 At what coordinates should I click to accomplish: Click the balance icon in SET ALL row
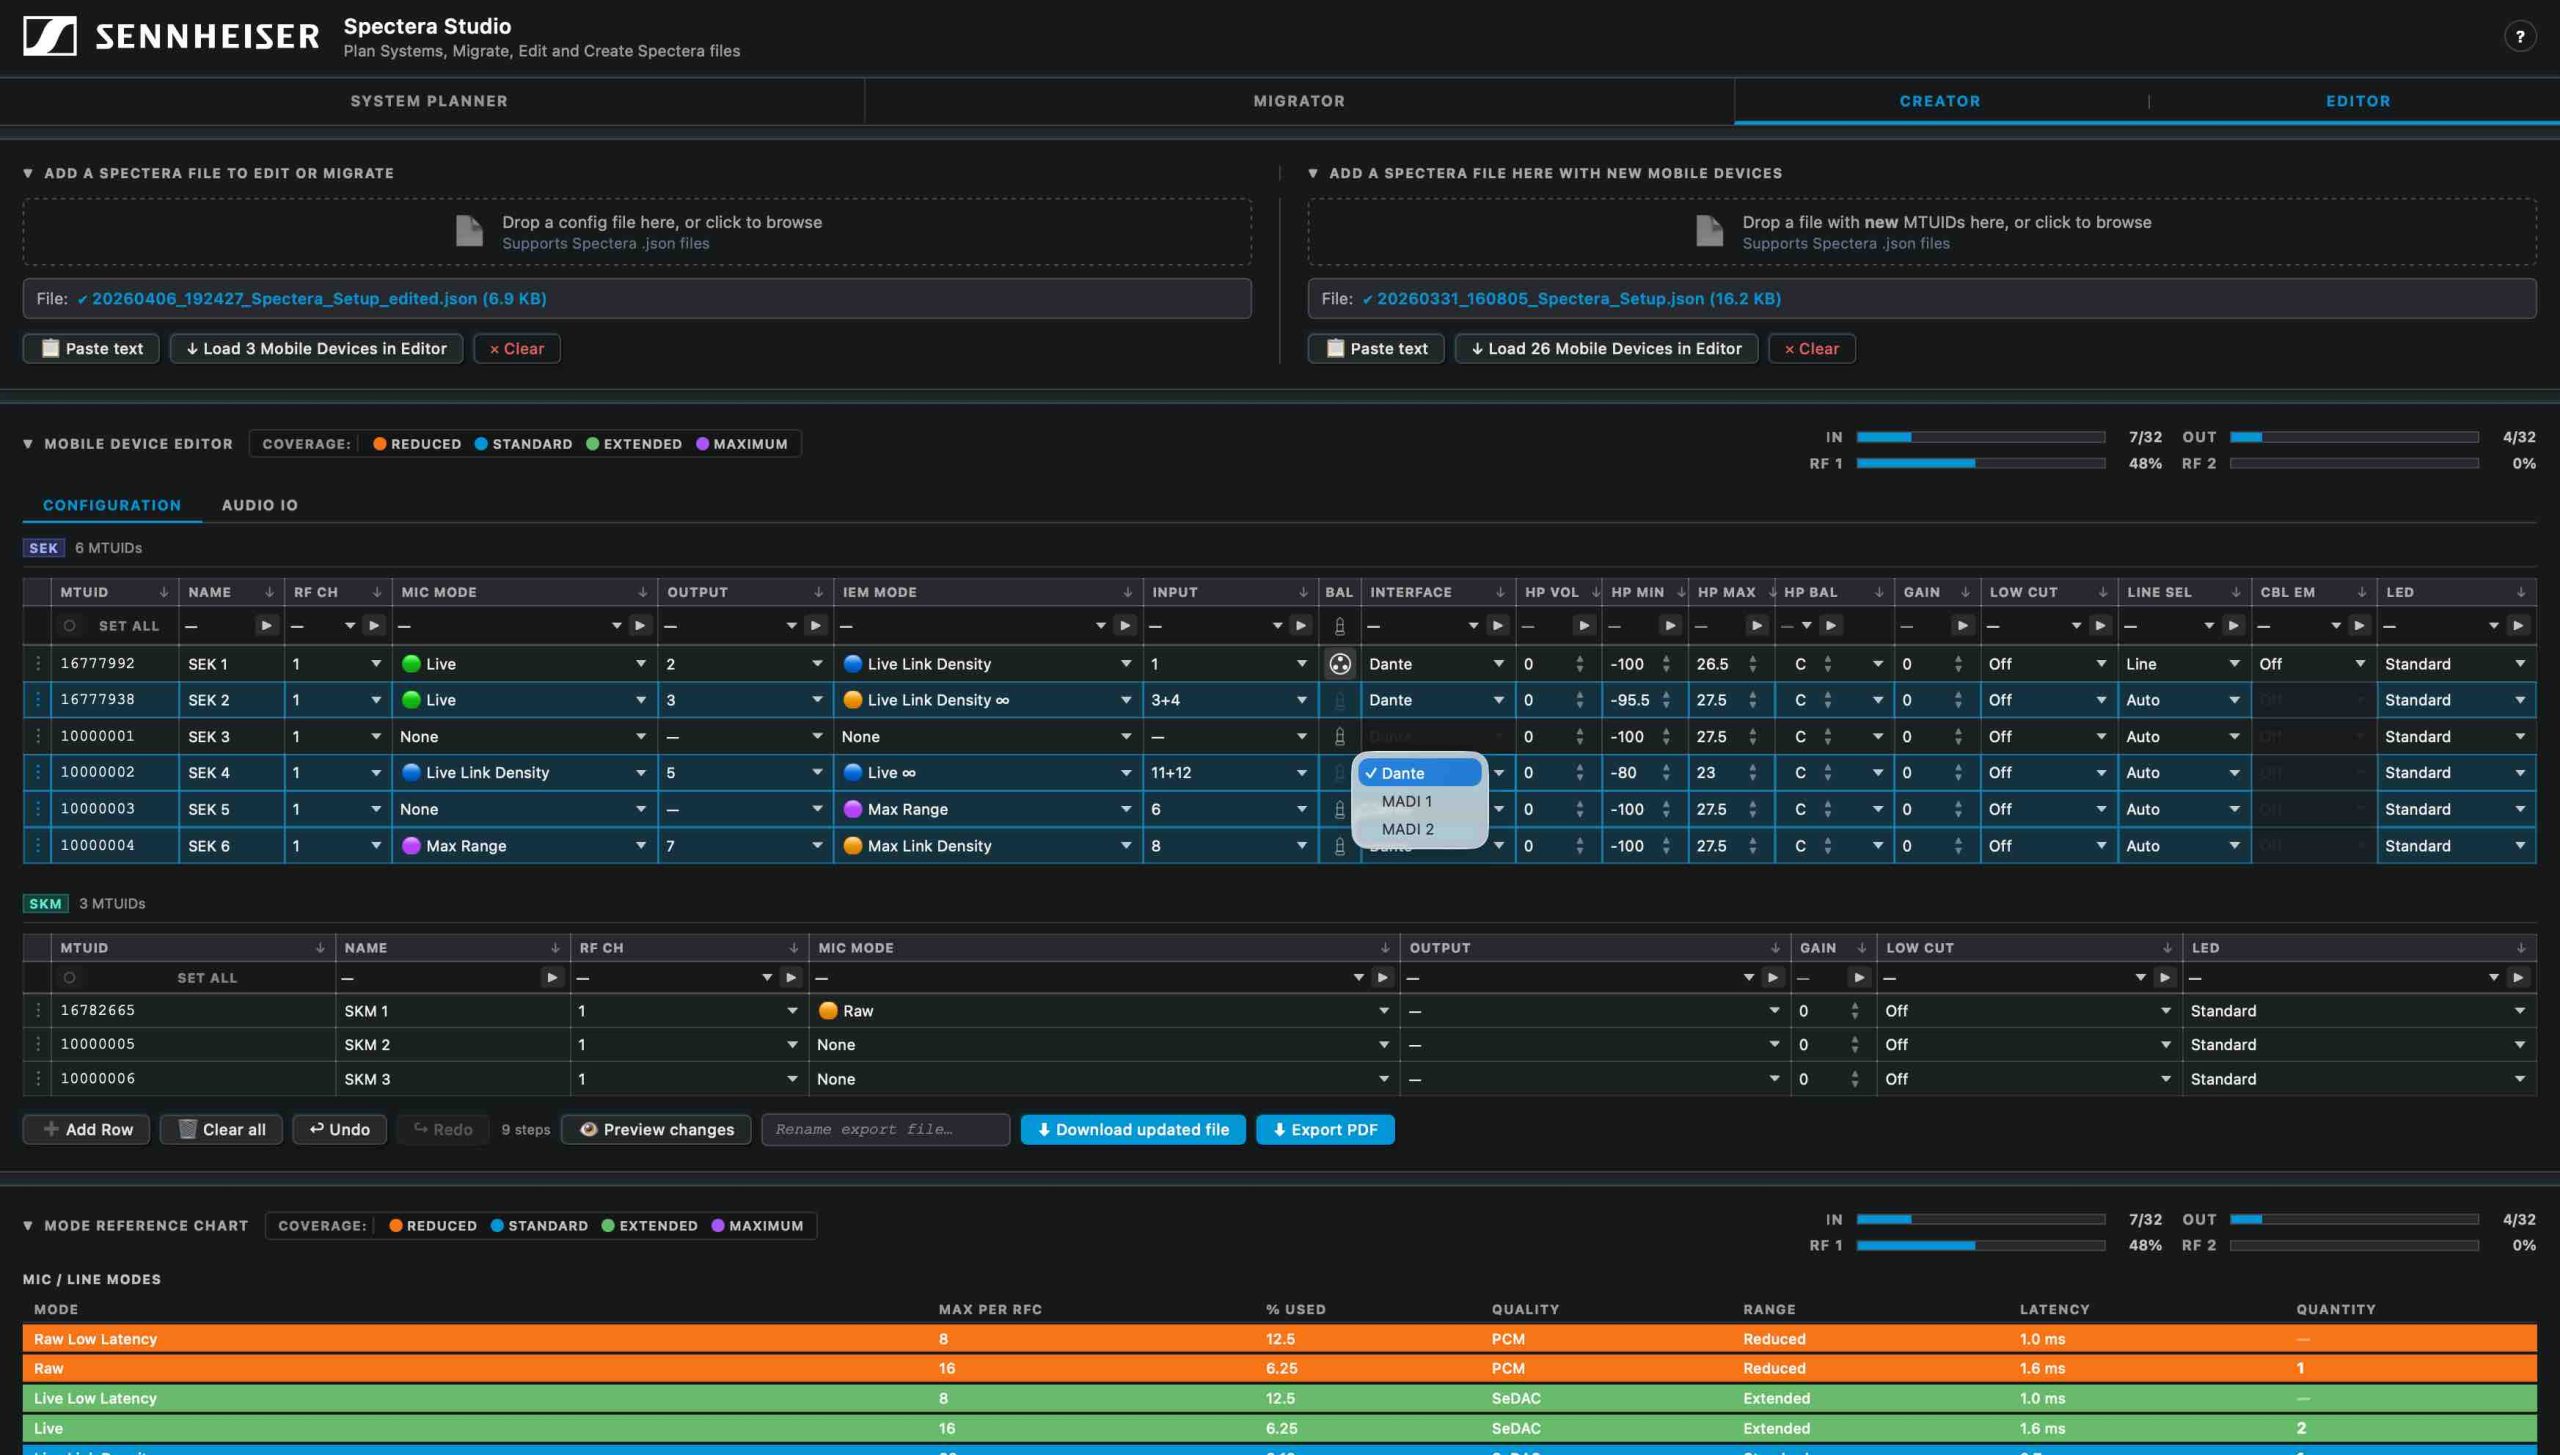click(x=1339, y=627)
